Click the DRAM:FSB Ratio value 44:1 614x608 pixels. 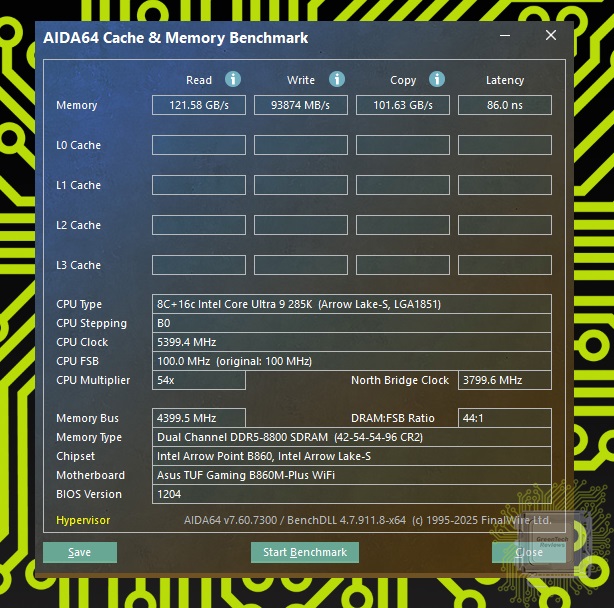(505, 418)
